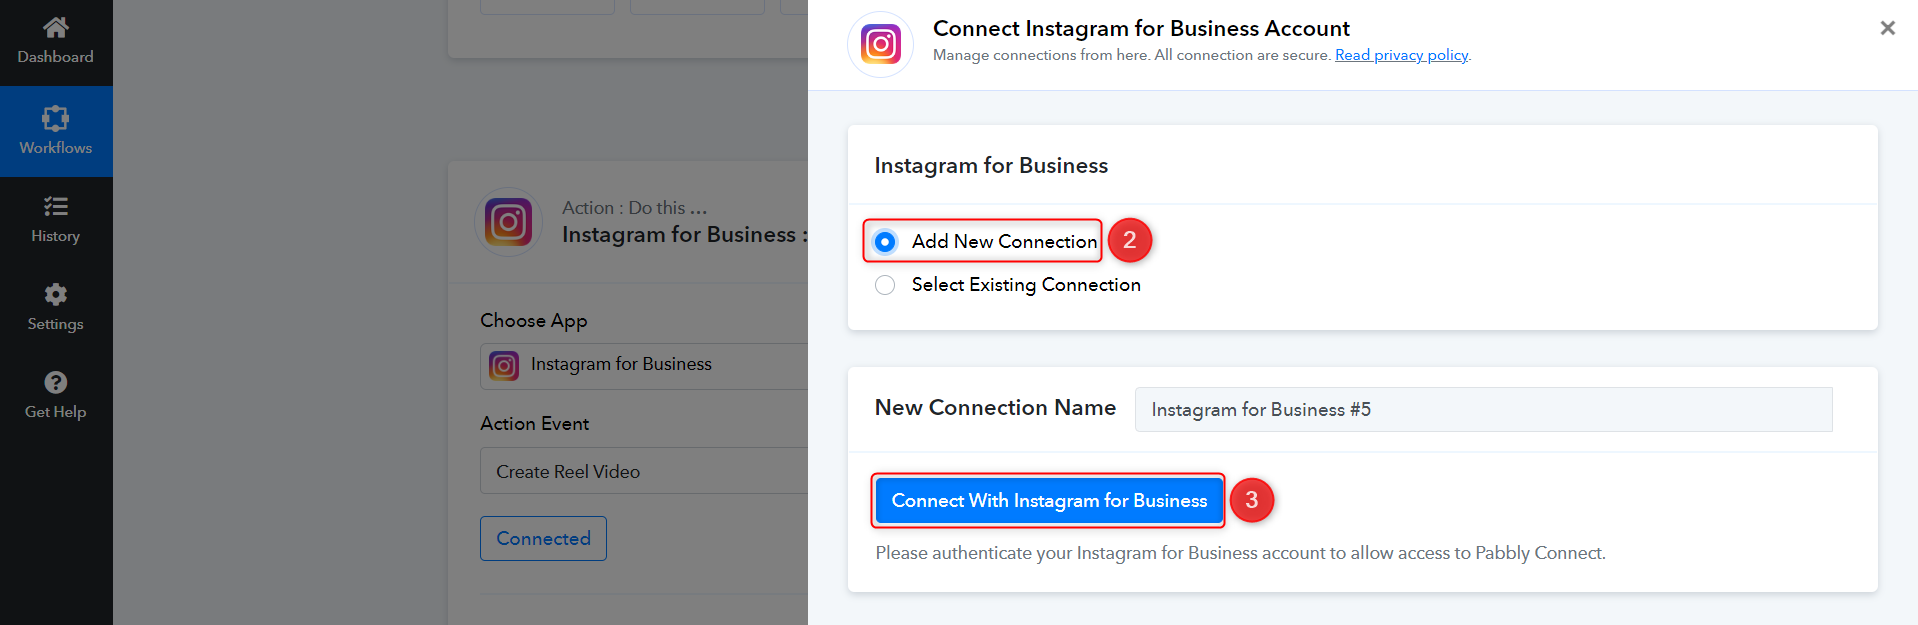
Task: Click the Instagram logo in dialog header
Action: pos(880,44)
